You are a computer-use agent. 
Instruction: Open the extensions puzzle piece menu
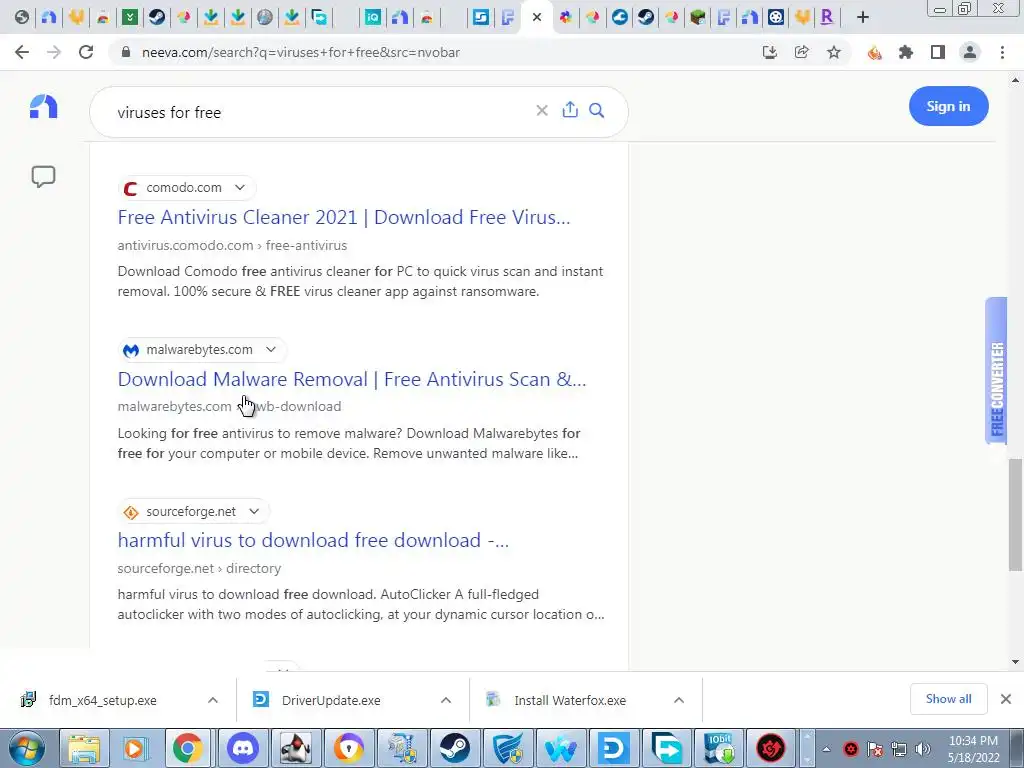point(906,52)
